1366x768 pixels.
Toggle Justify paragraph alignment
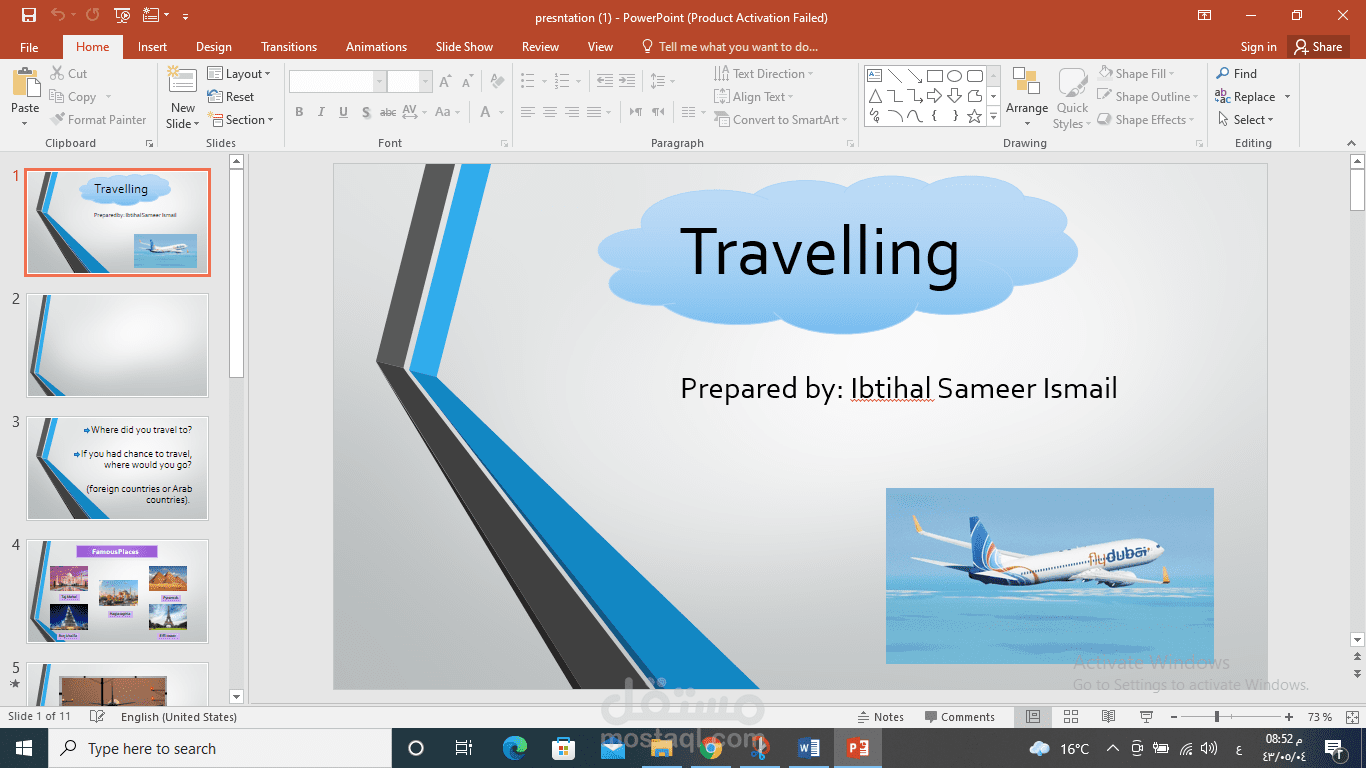click(596, 112)
